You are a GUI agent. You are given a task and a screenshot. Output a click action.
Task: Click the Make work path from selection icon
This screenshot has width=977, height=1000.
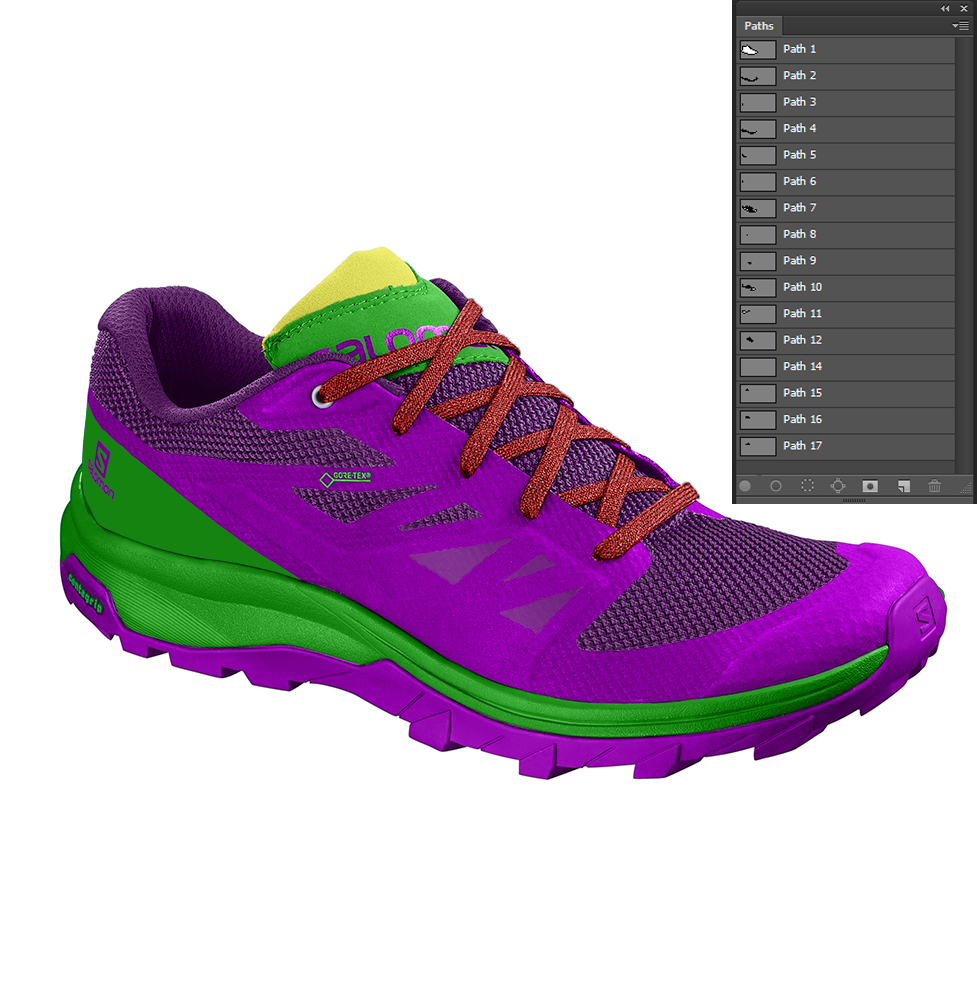pyautogui.click(x=839, y=485)
